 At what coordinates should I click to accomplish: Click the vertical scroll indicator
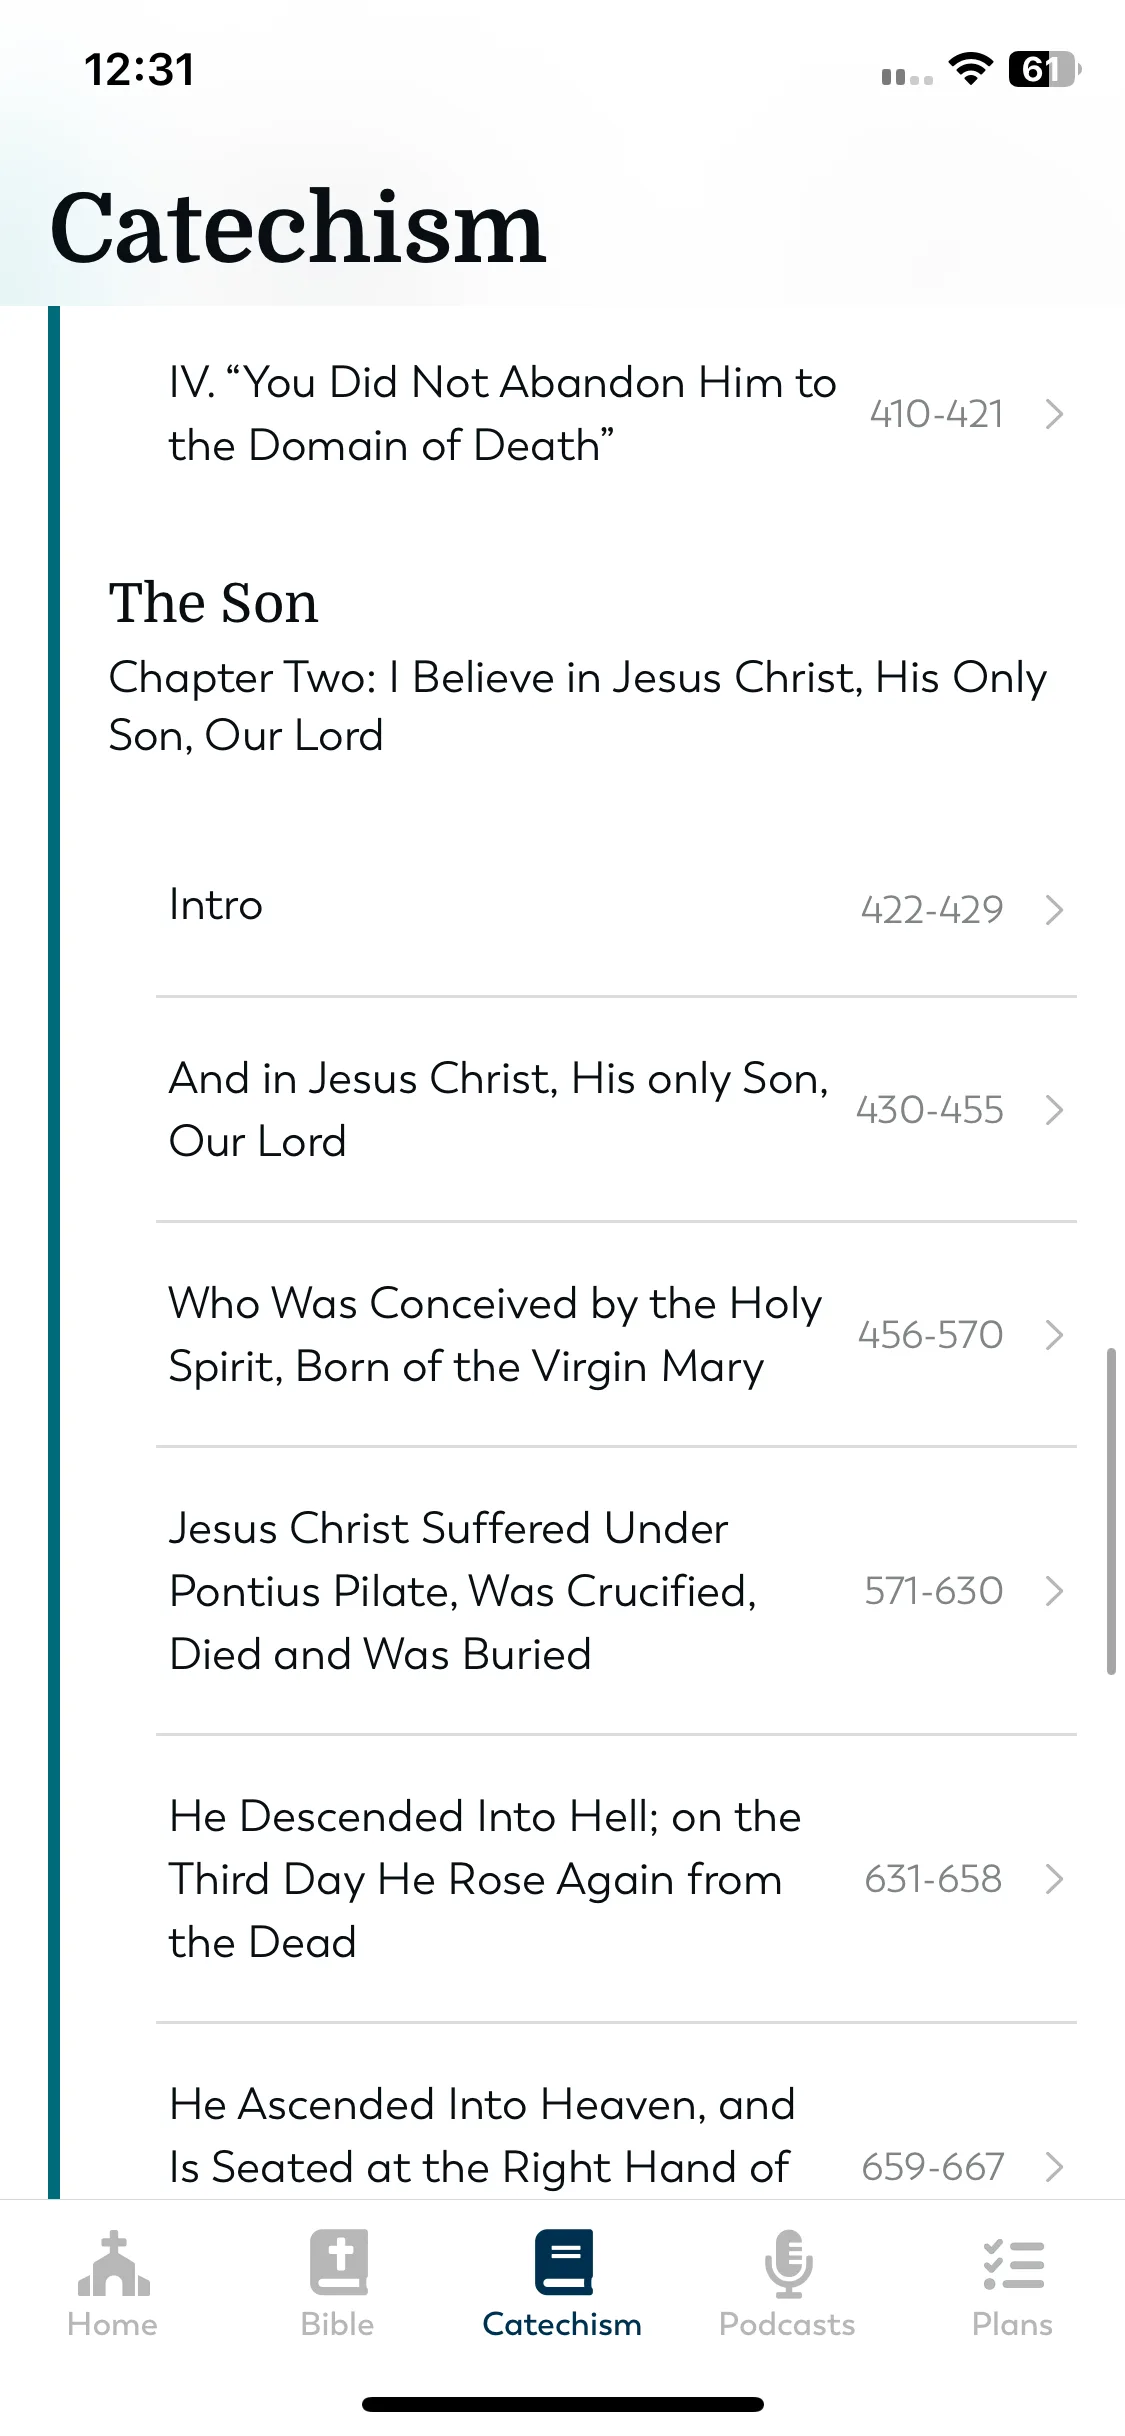tap(1111, 1511)
